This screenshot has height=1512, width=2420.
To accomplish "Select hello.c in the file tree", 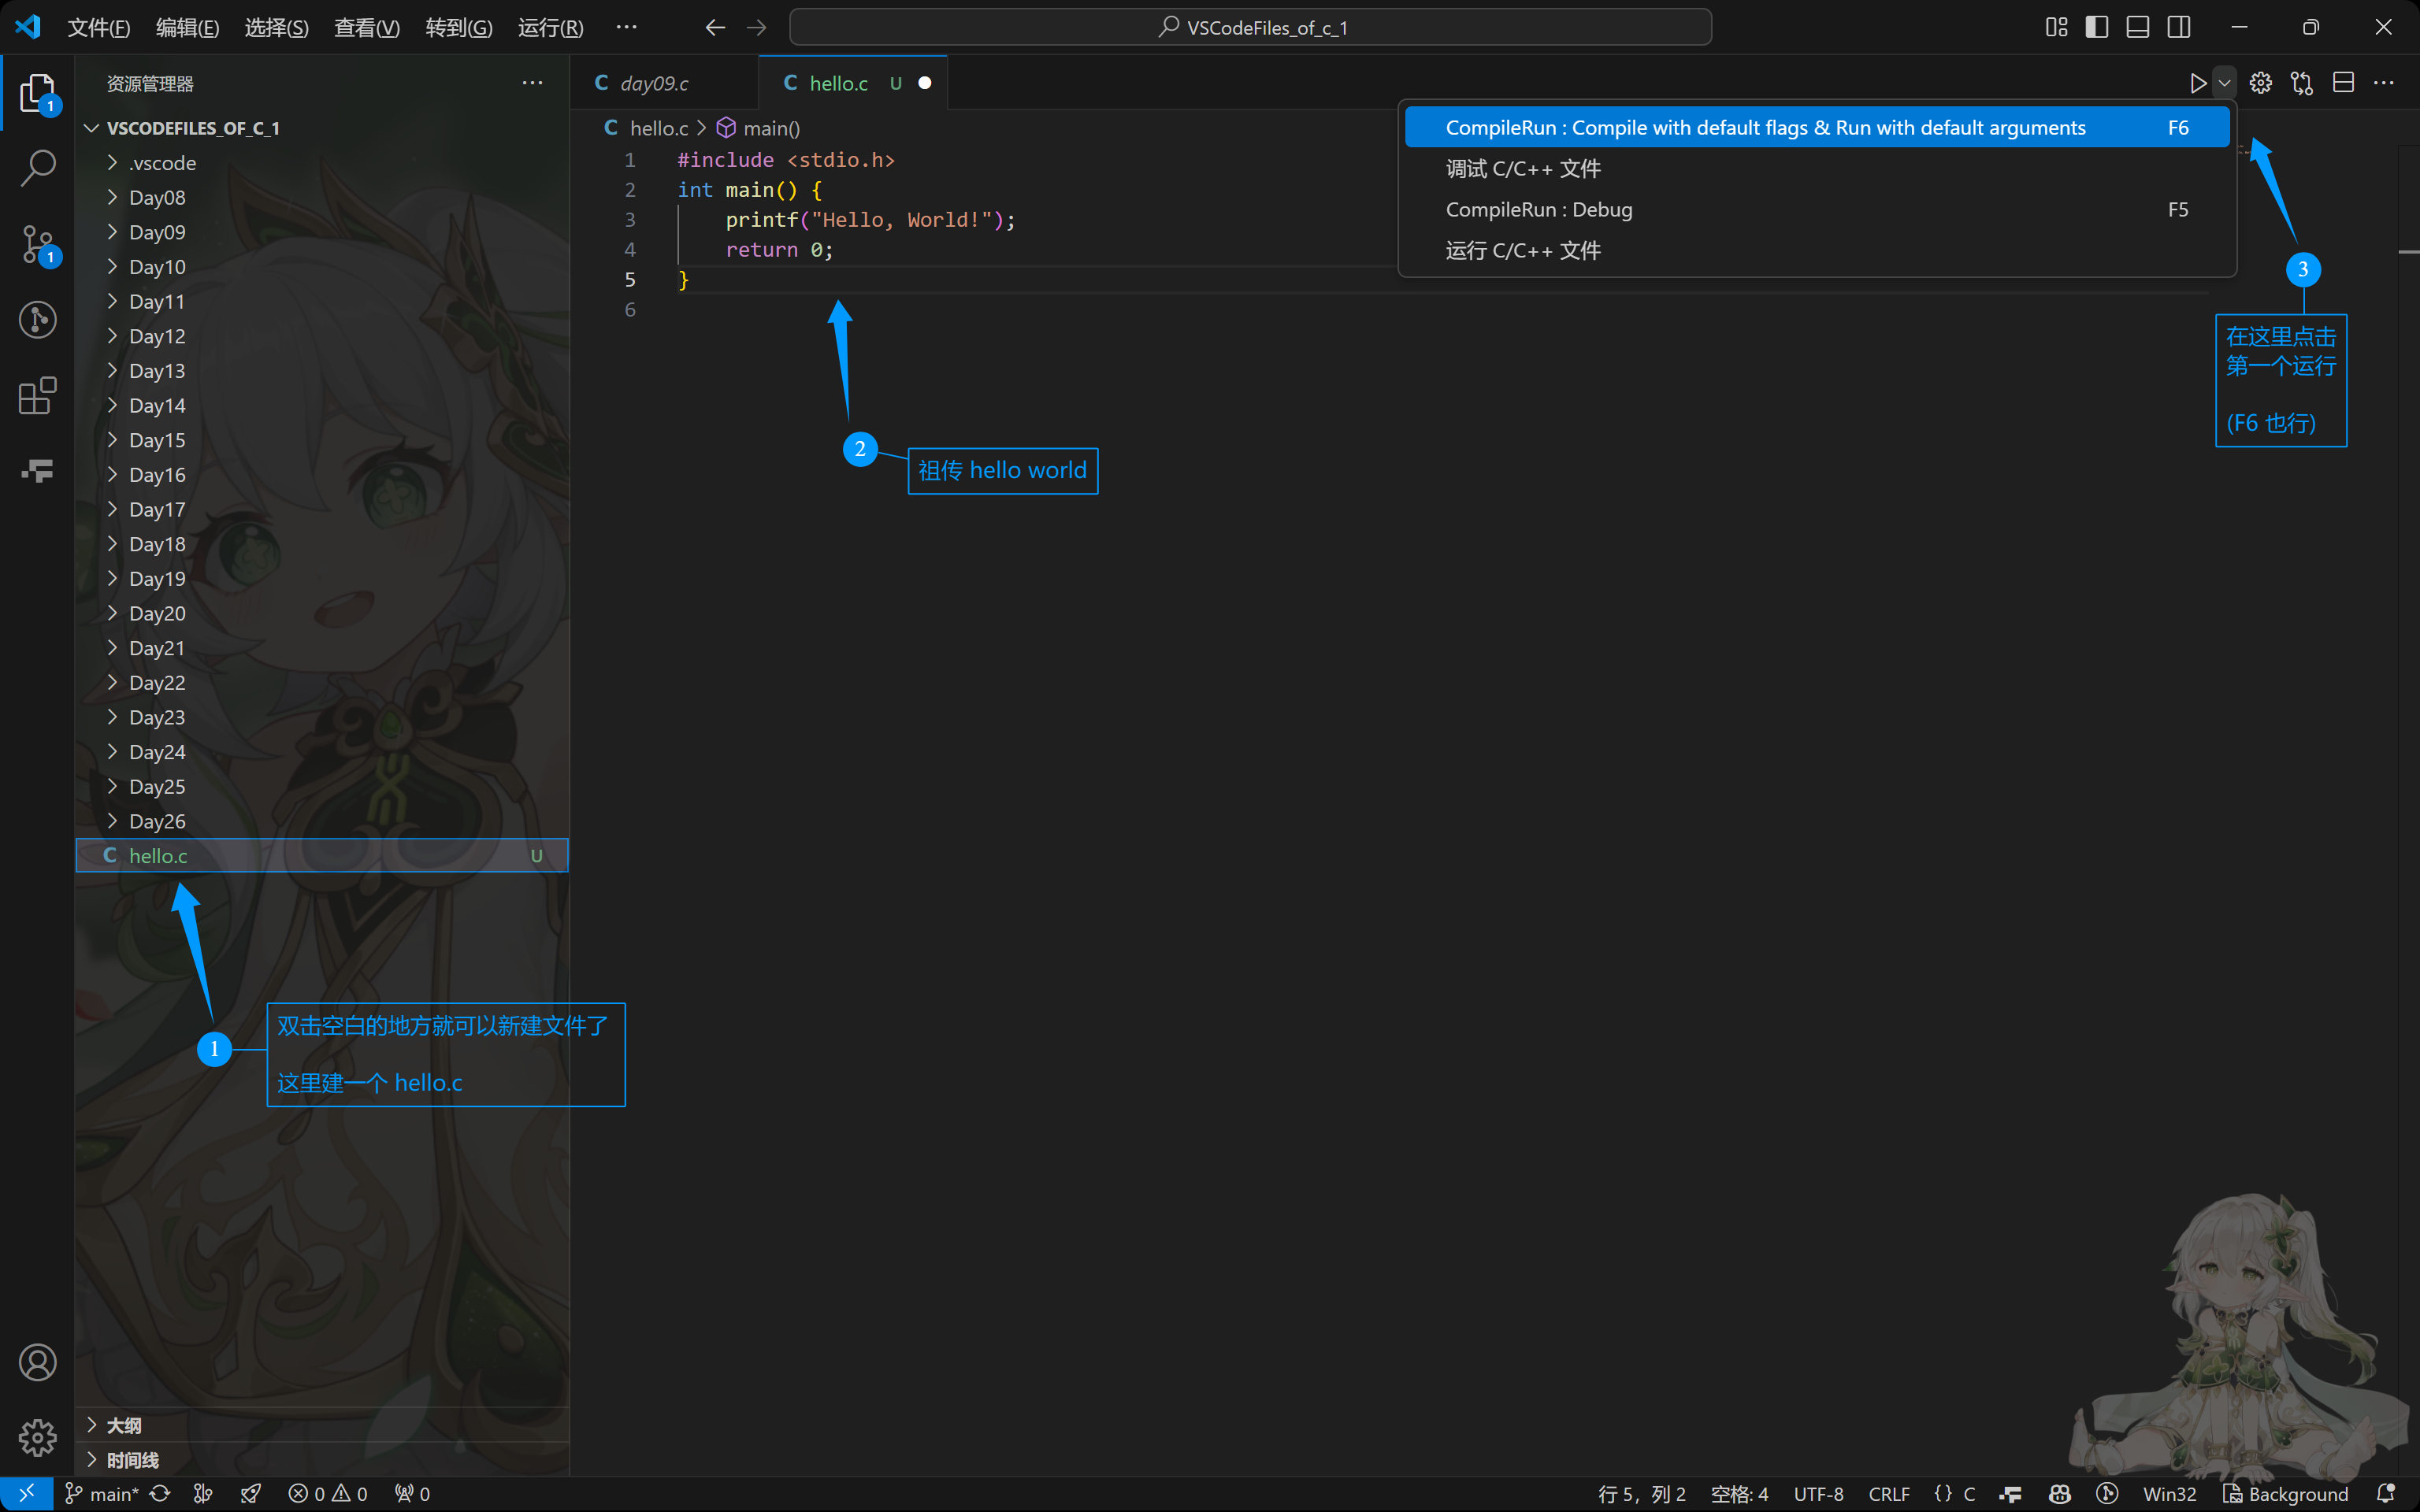I will (322, 855).
